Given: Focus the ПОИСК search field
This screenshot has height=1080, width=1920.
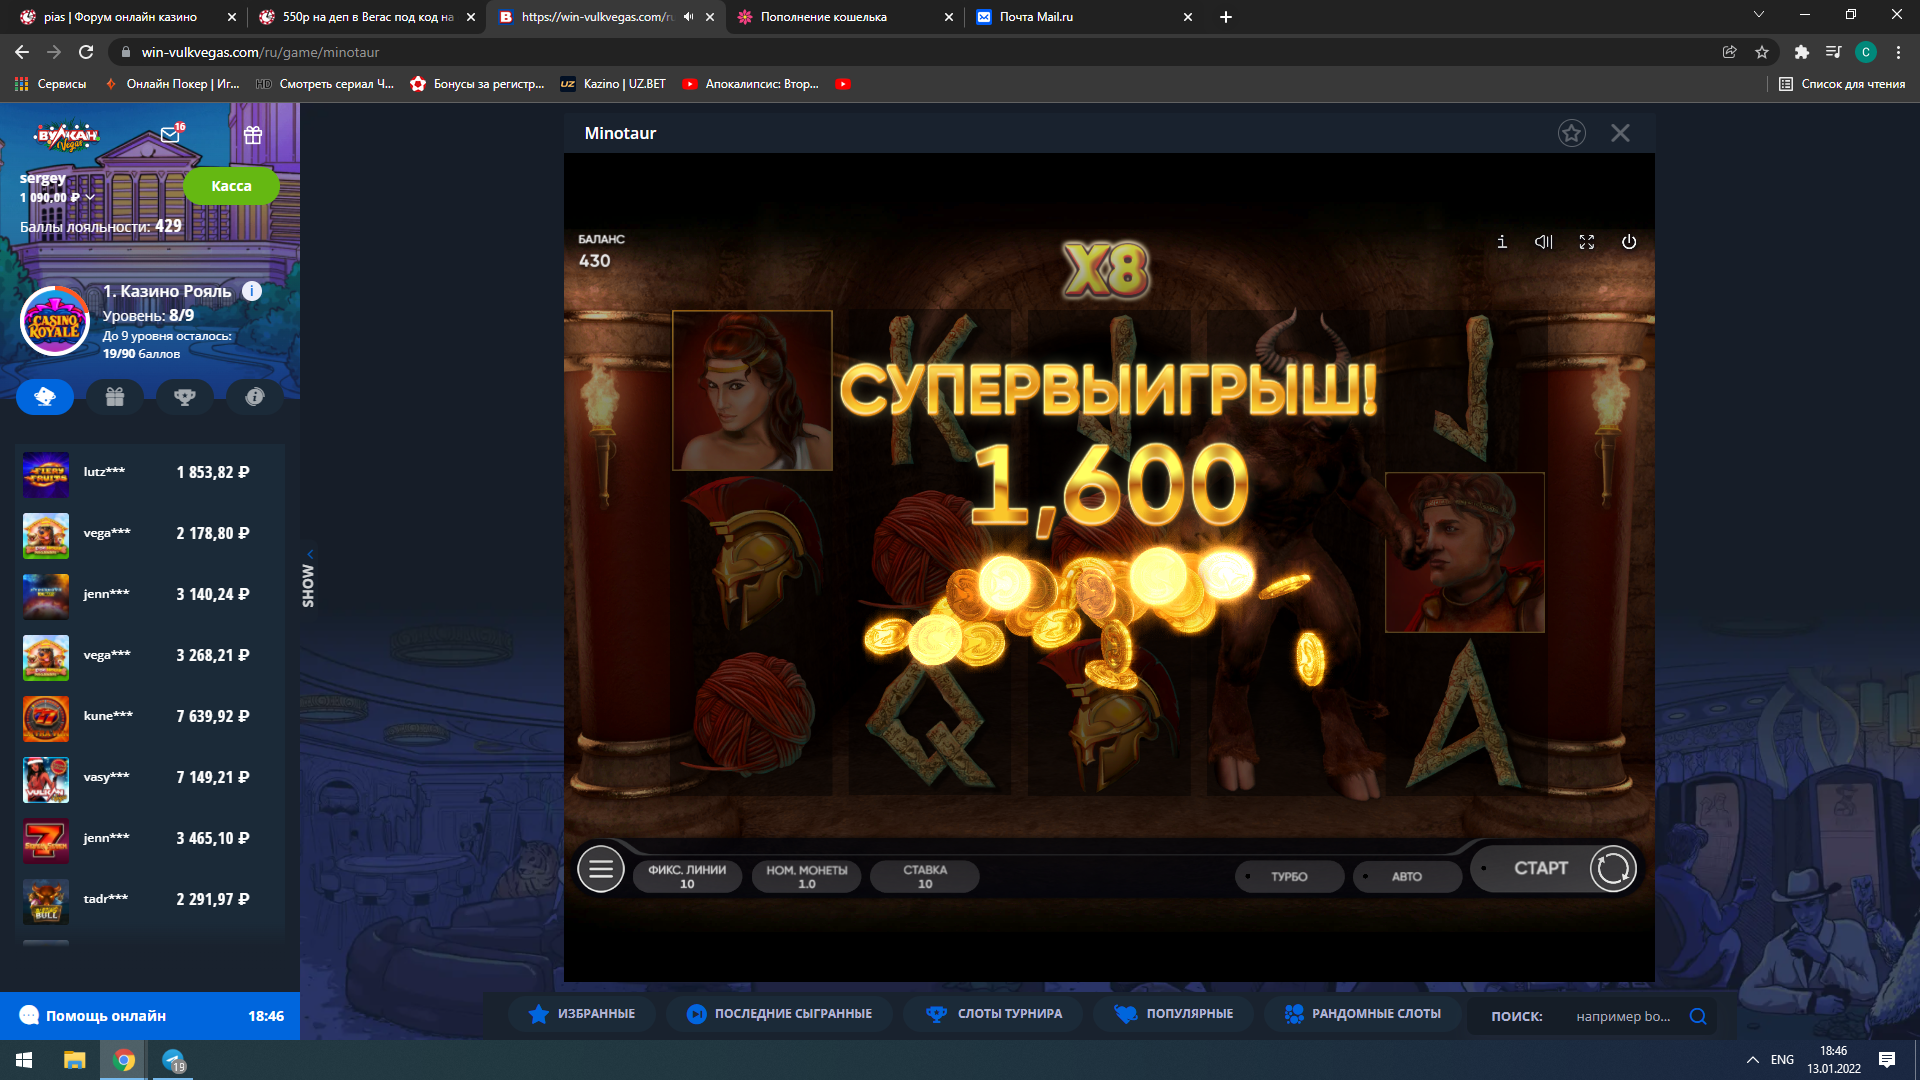Looking at the screenshot, I should pyautogui.click(x=1623, y=1016).
